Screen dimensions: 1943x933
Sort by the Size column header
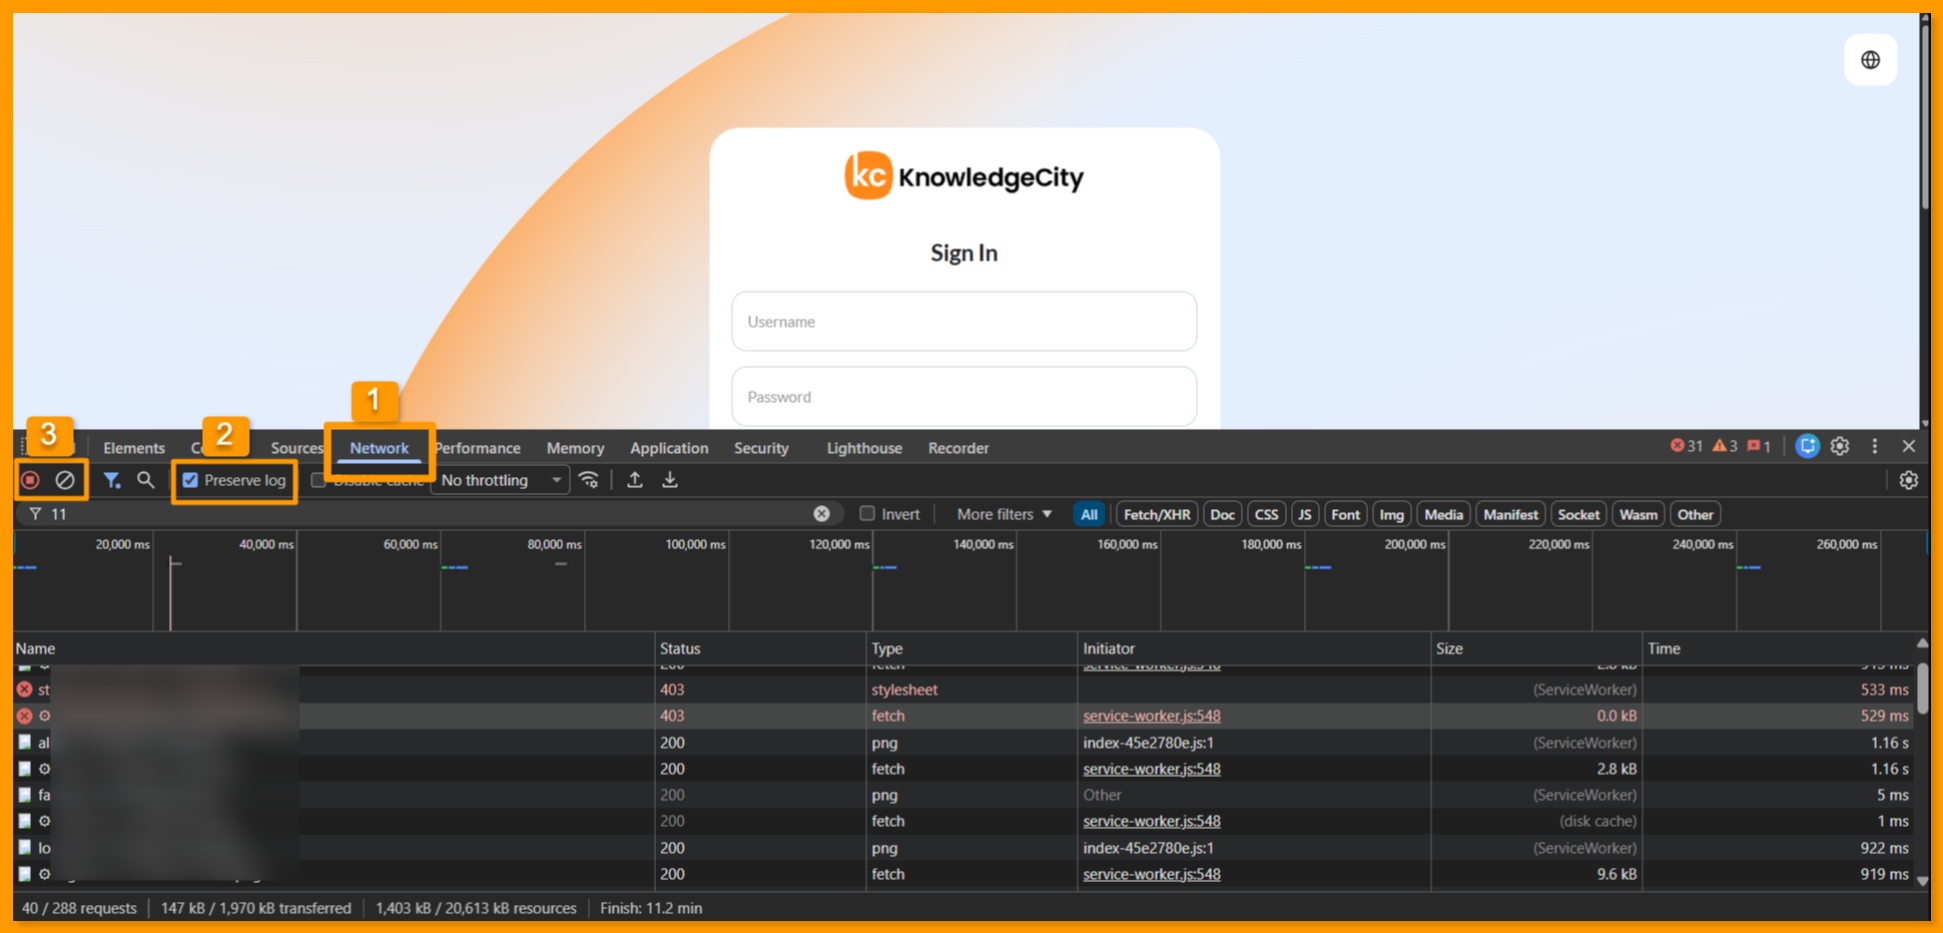pos(1536,648)
